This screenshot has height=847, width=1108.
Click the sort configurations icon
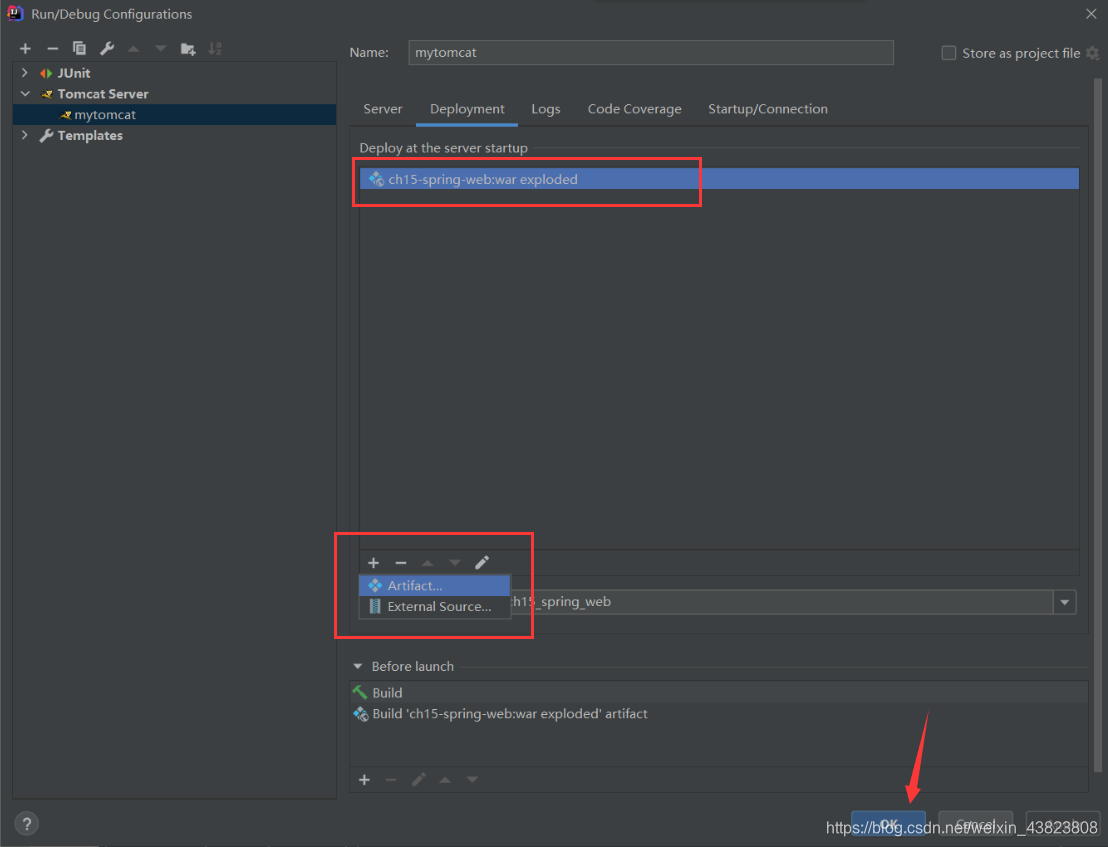pos(215,49)
